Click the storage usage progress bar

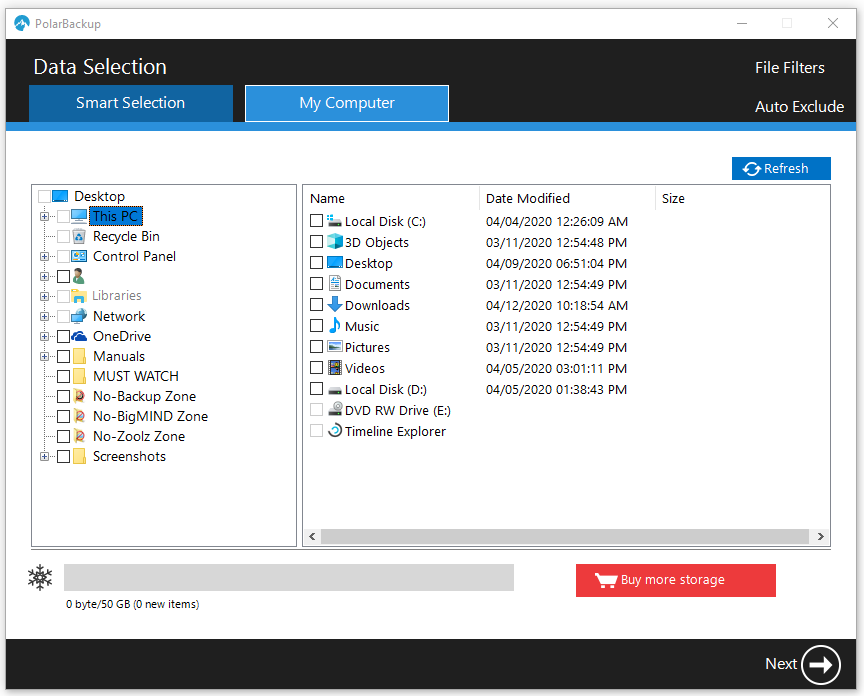point(289,577)
